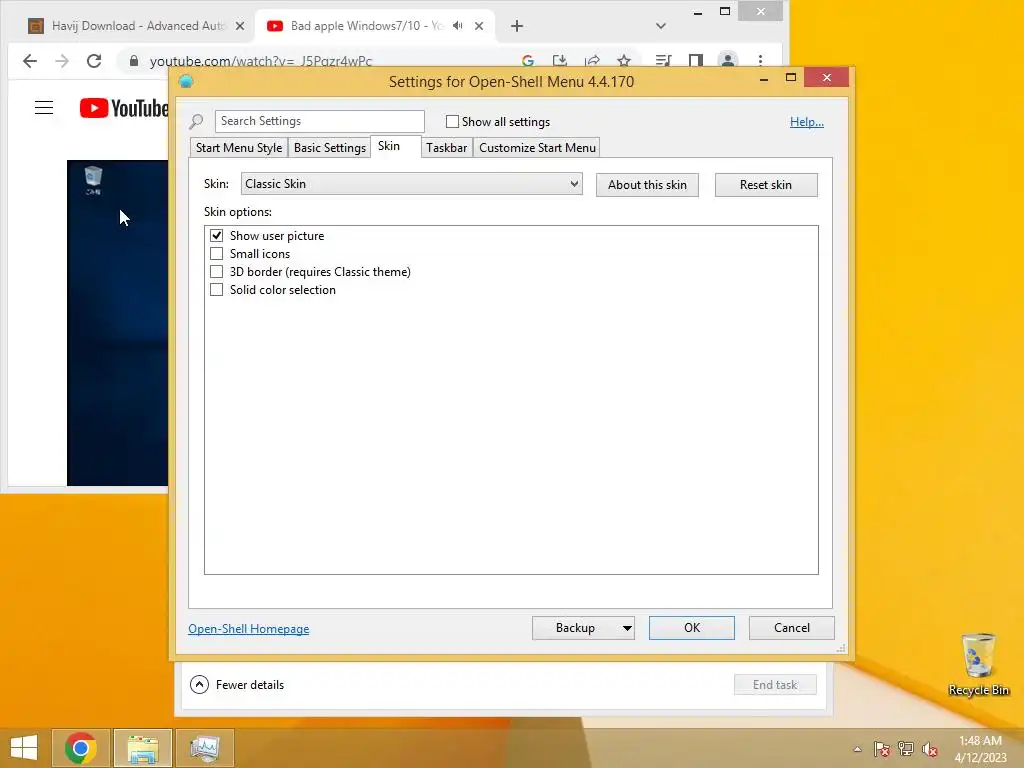Click the install/download icon in address bar
1024x768 pixels.
tap(560, 61)
